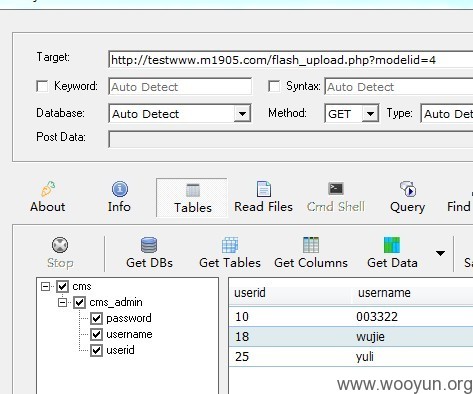Enable the Keyword checkbox
This screenshot has height=394, width=473.
(x=42, y=86)
